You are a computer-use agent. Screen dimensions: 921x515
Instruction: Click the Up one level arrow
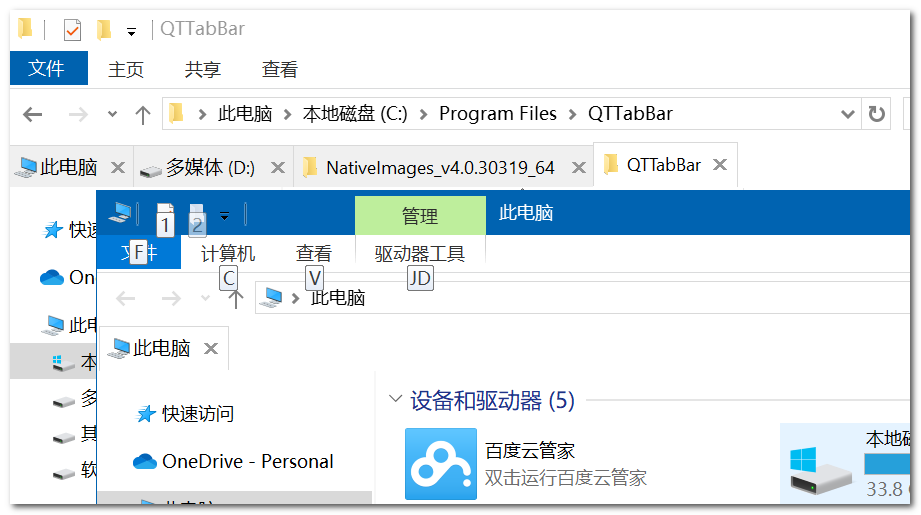[x=142, y=114]
